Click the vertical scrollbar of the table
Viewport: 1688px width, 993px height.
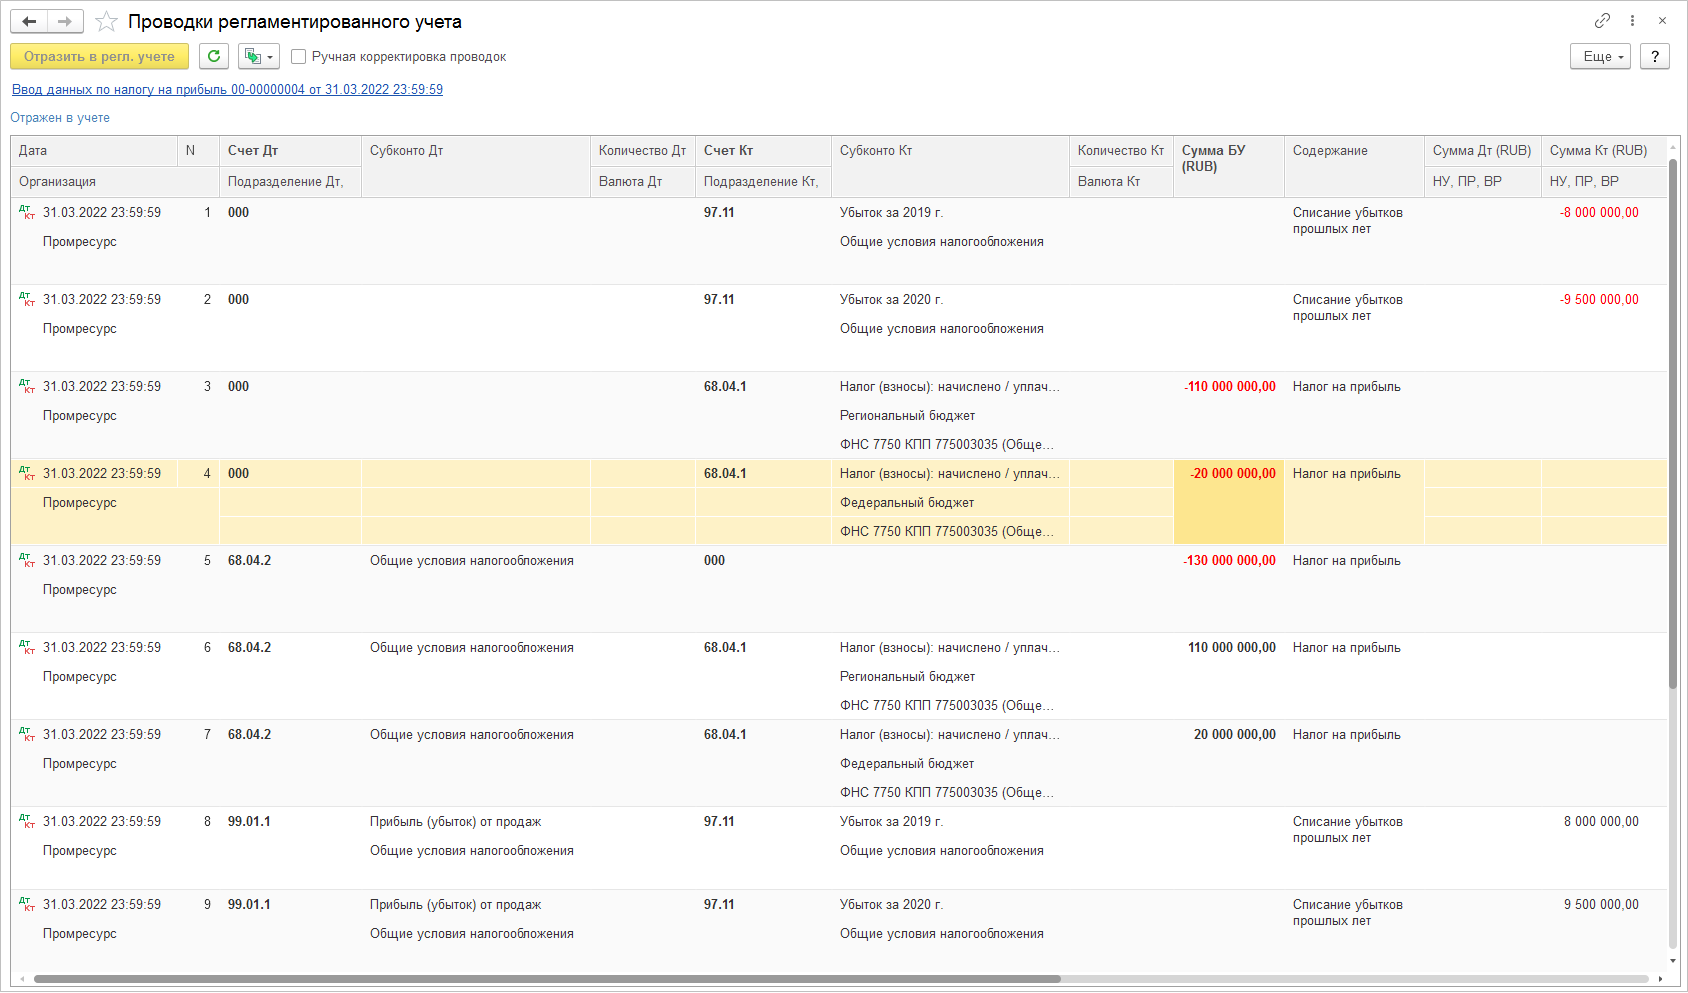pos(1672,500)
